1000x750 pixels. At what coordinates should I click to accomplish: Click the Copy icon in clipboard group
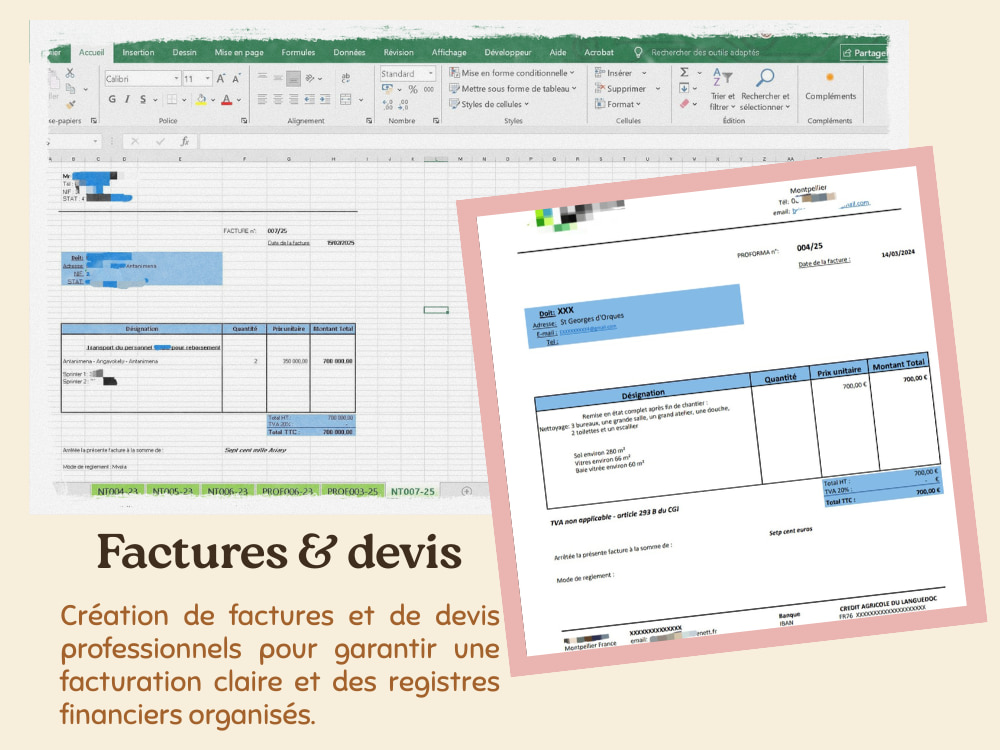click(71, 89)
